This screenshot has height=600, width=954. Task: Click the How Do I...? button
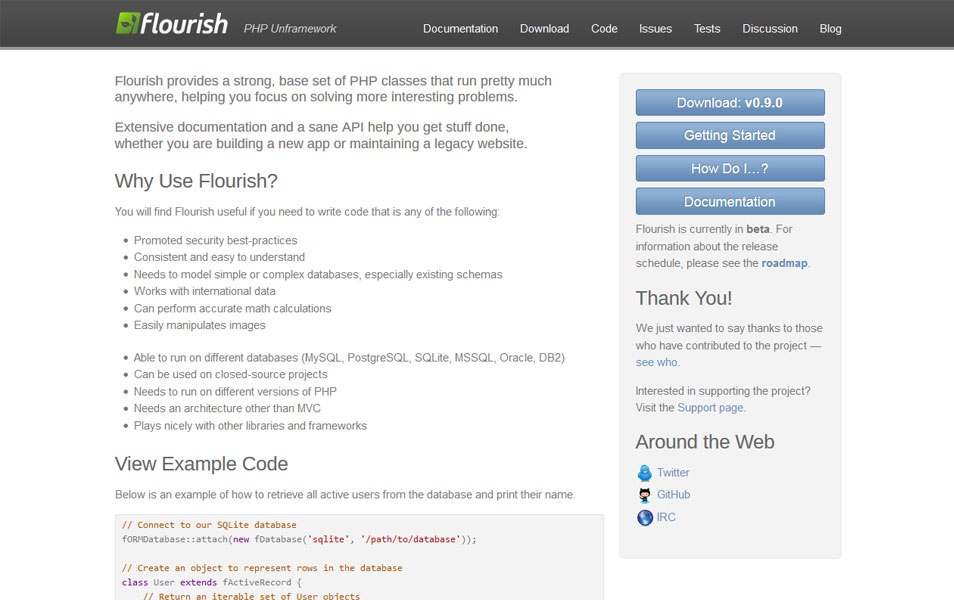[x=730, y=168]
